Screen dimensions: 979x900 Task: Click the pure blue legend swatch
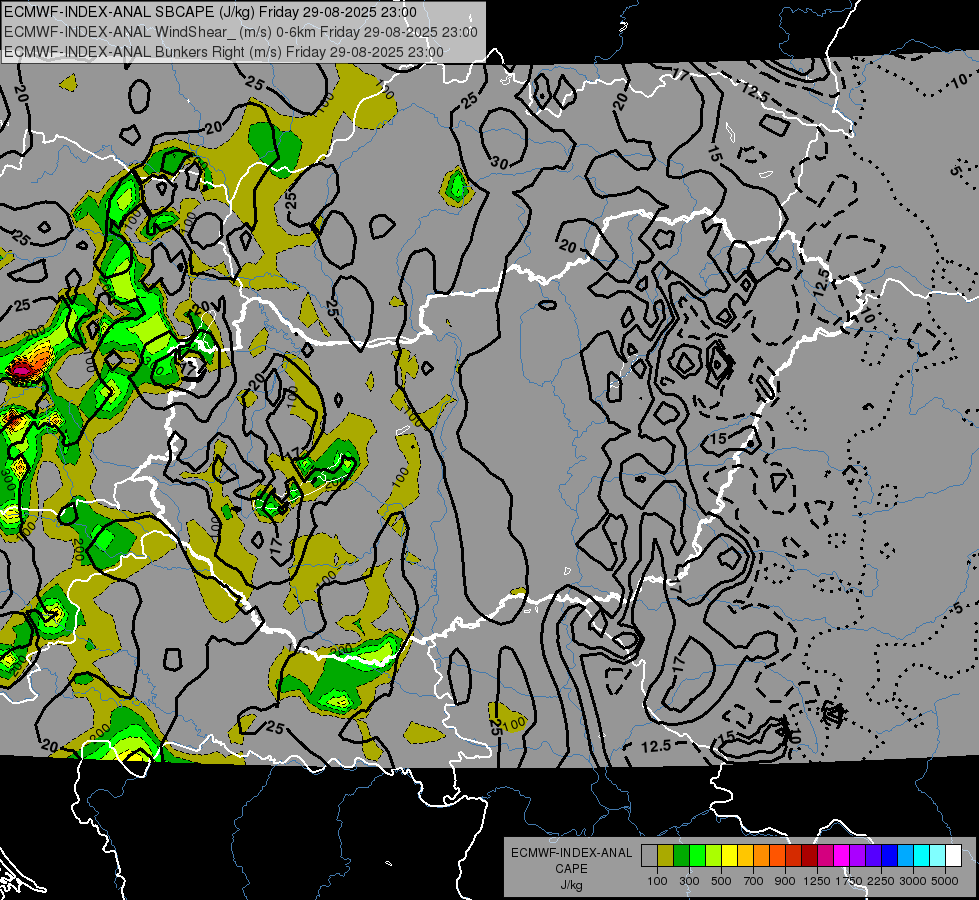click(890, 855)
